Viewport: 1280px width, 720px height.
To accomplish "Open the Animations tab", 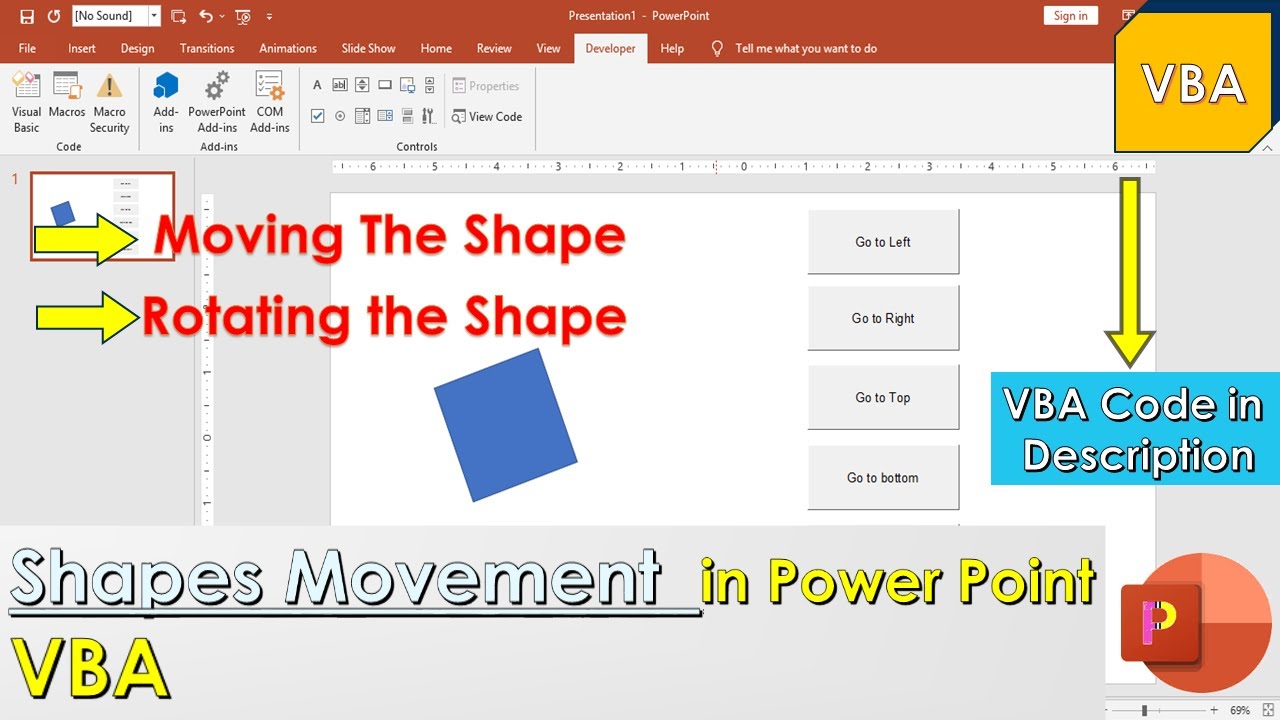I will pyautogui.click(x=288, y=48).
